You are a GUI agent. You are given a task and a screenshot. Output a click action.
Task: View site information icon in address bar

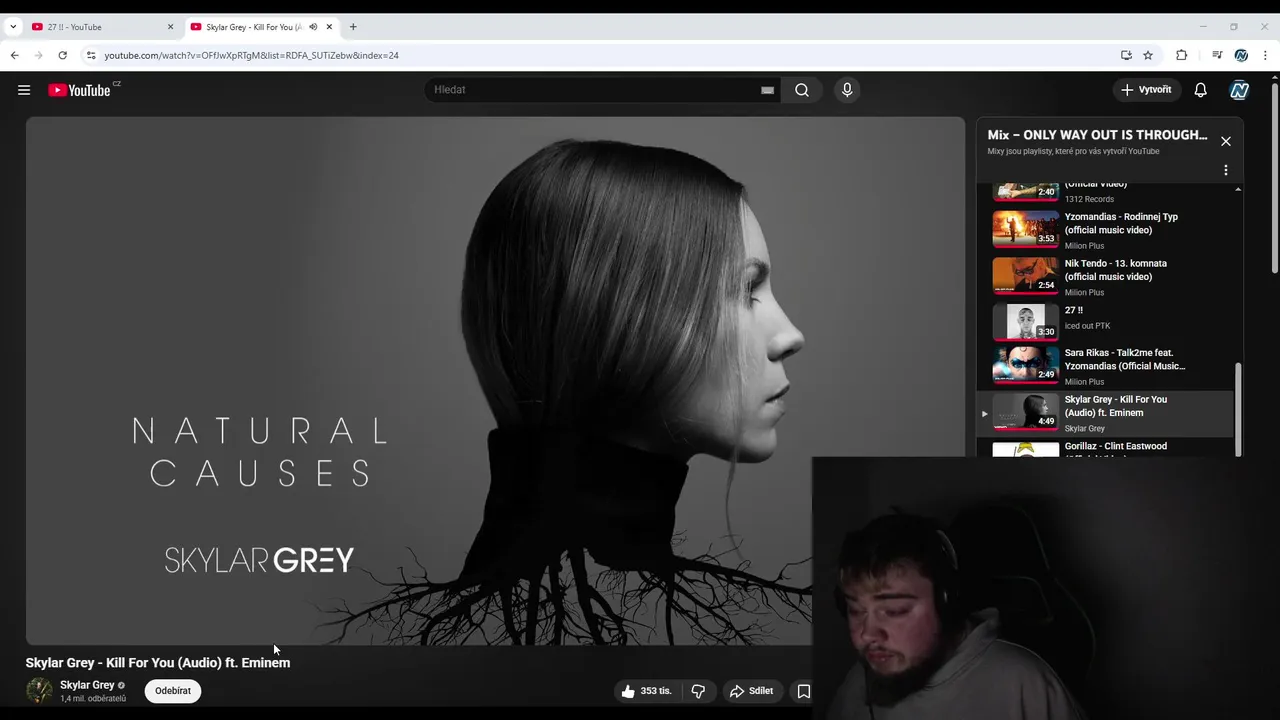tap(90, 55)
